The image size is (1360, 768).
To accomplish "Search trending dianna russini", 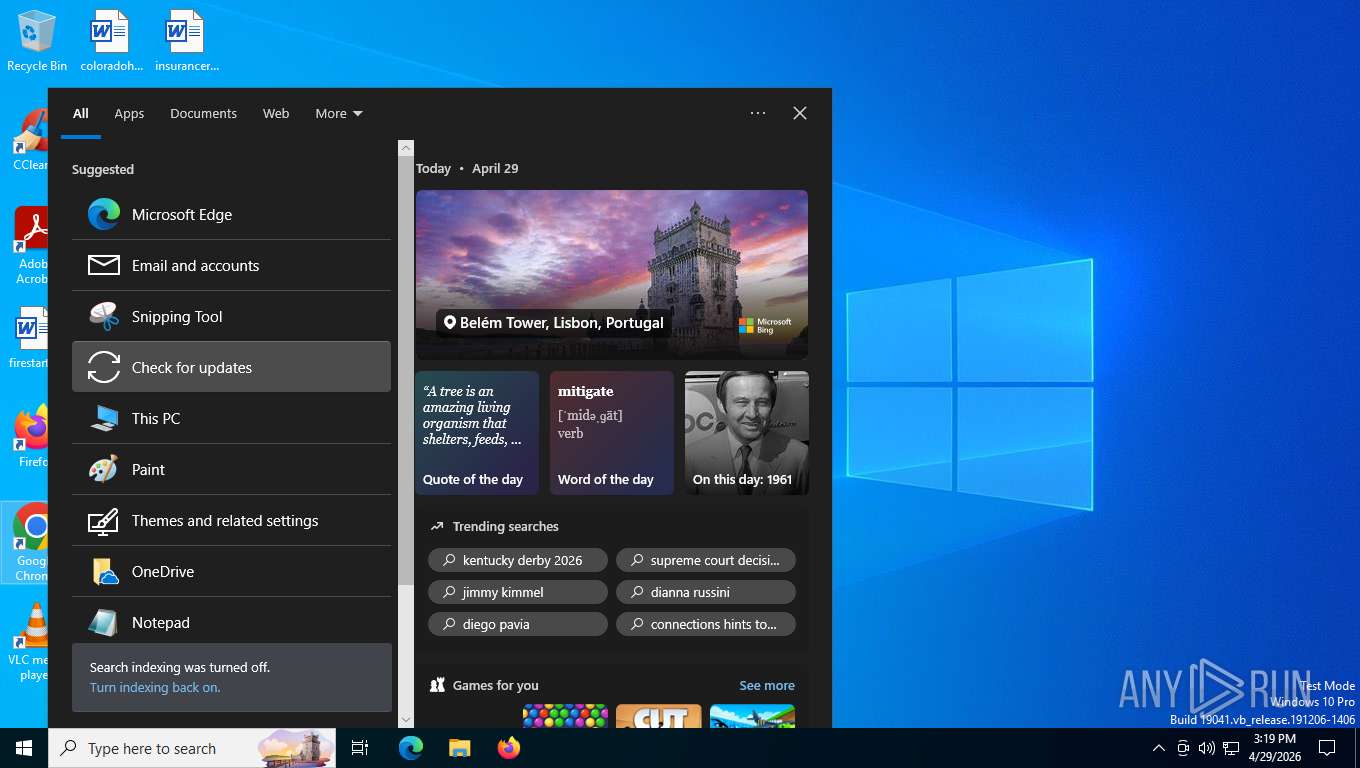I will (706, 592).
